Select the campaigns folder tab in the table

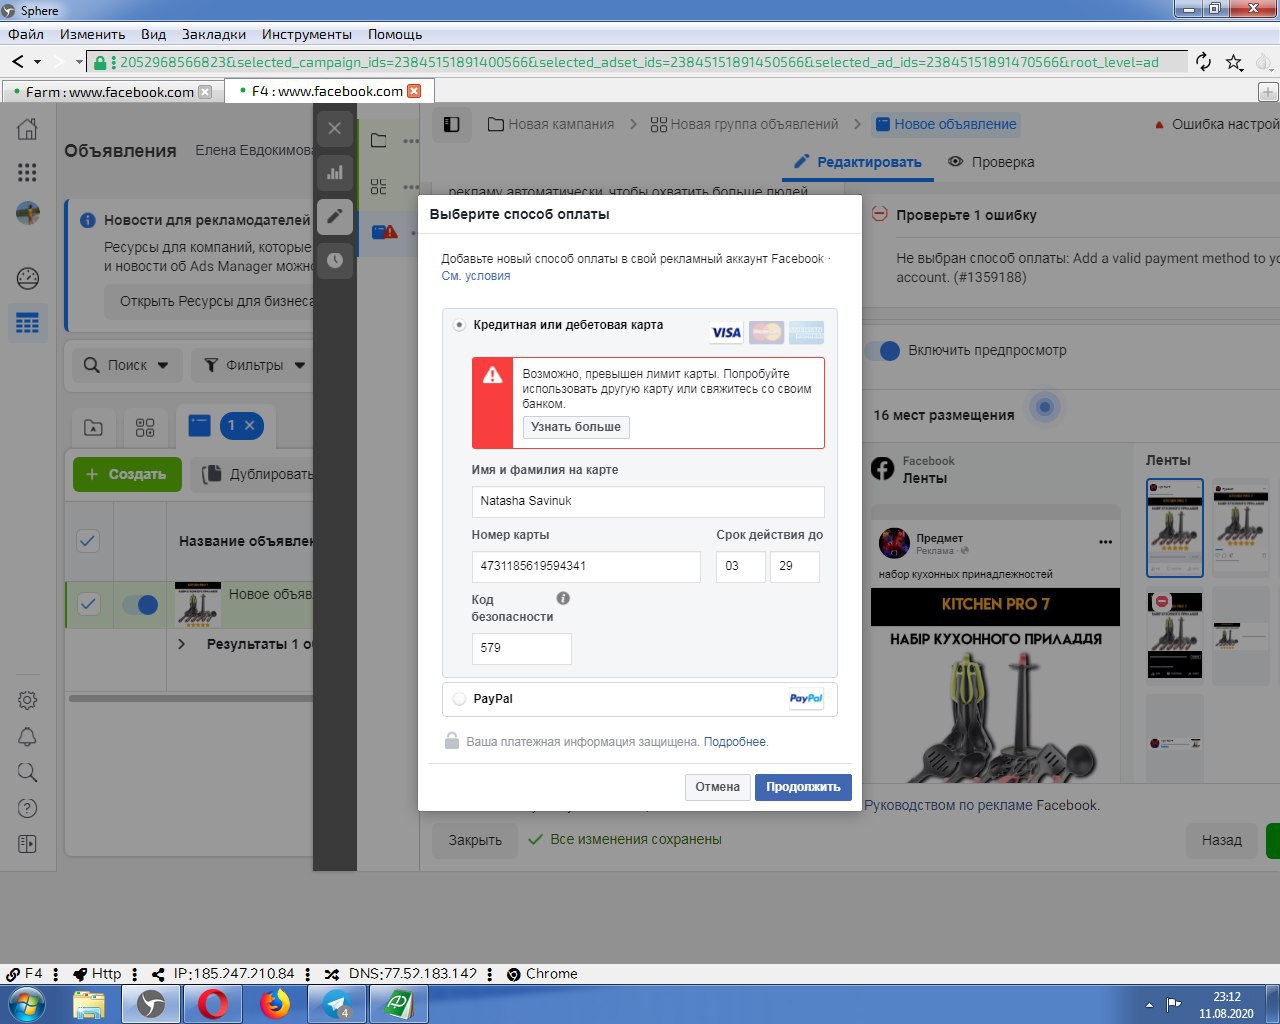click(93, 428)
